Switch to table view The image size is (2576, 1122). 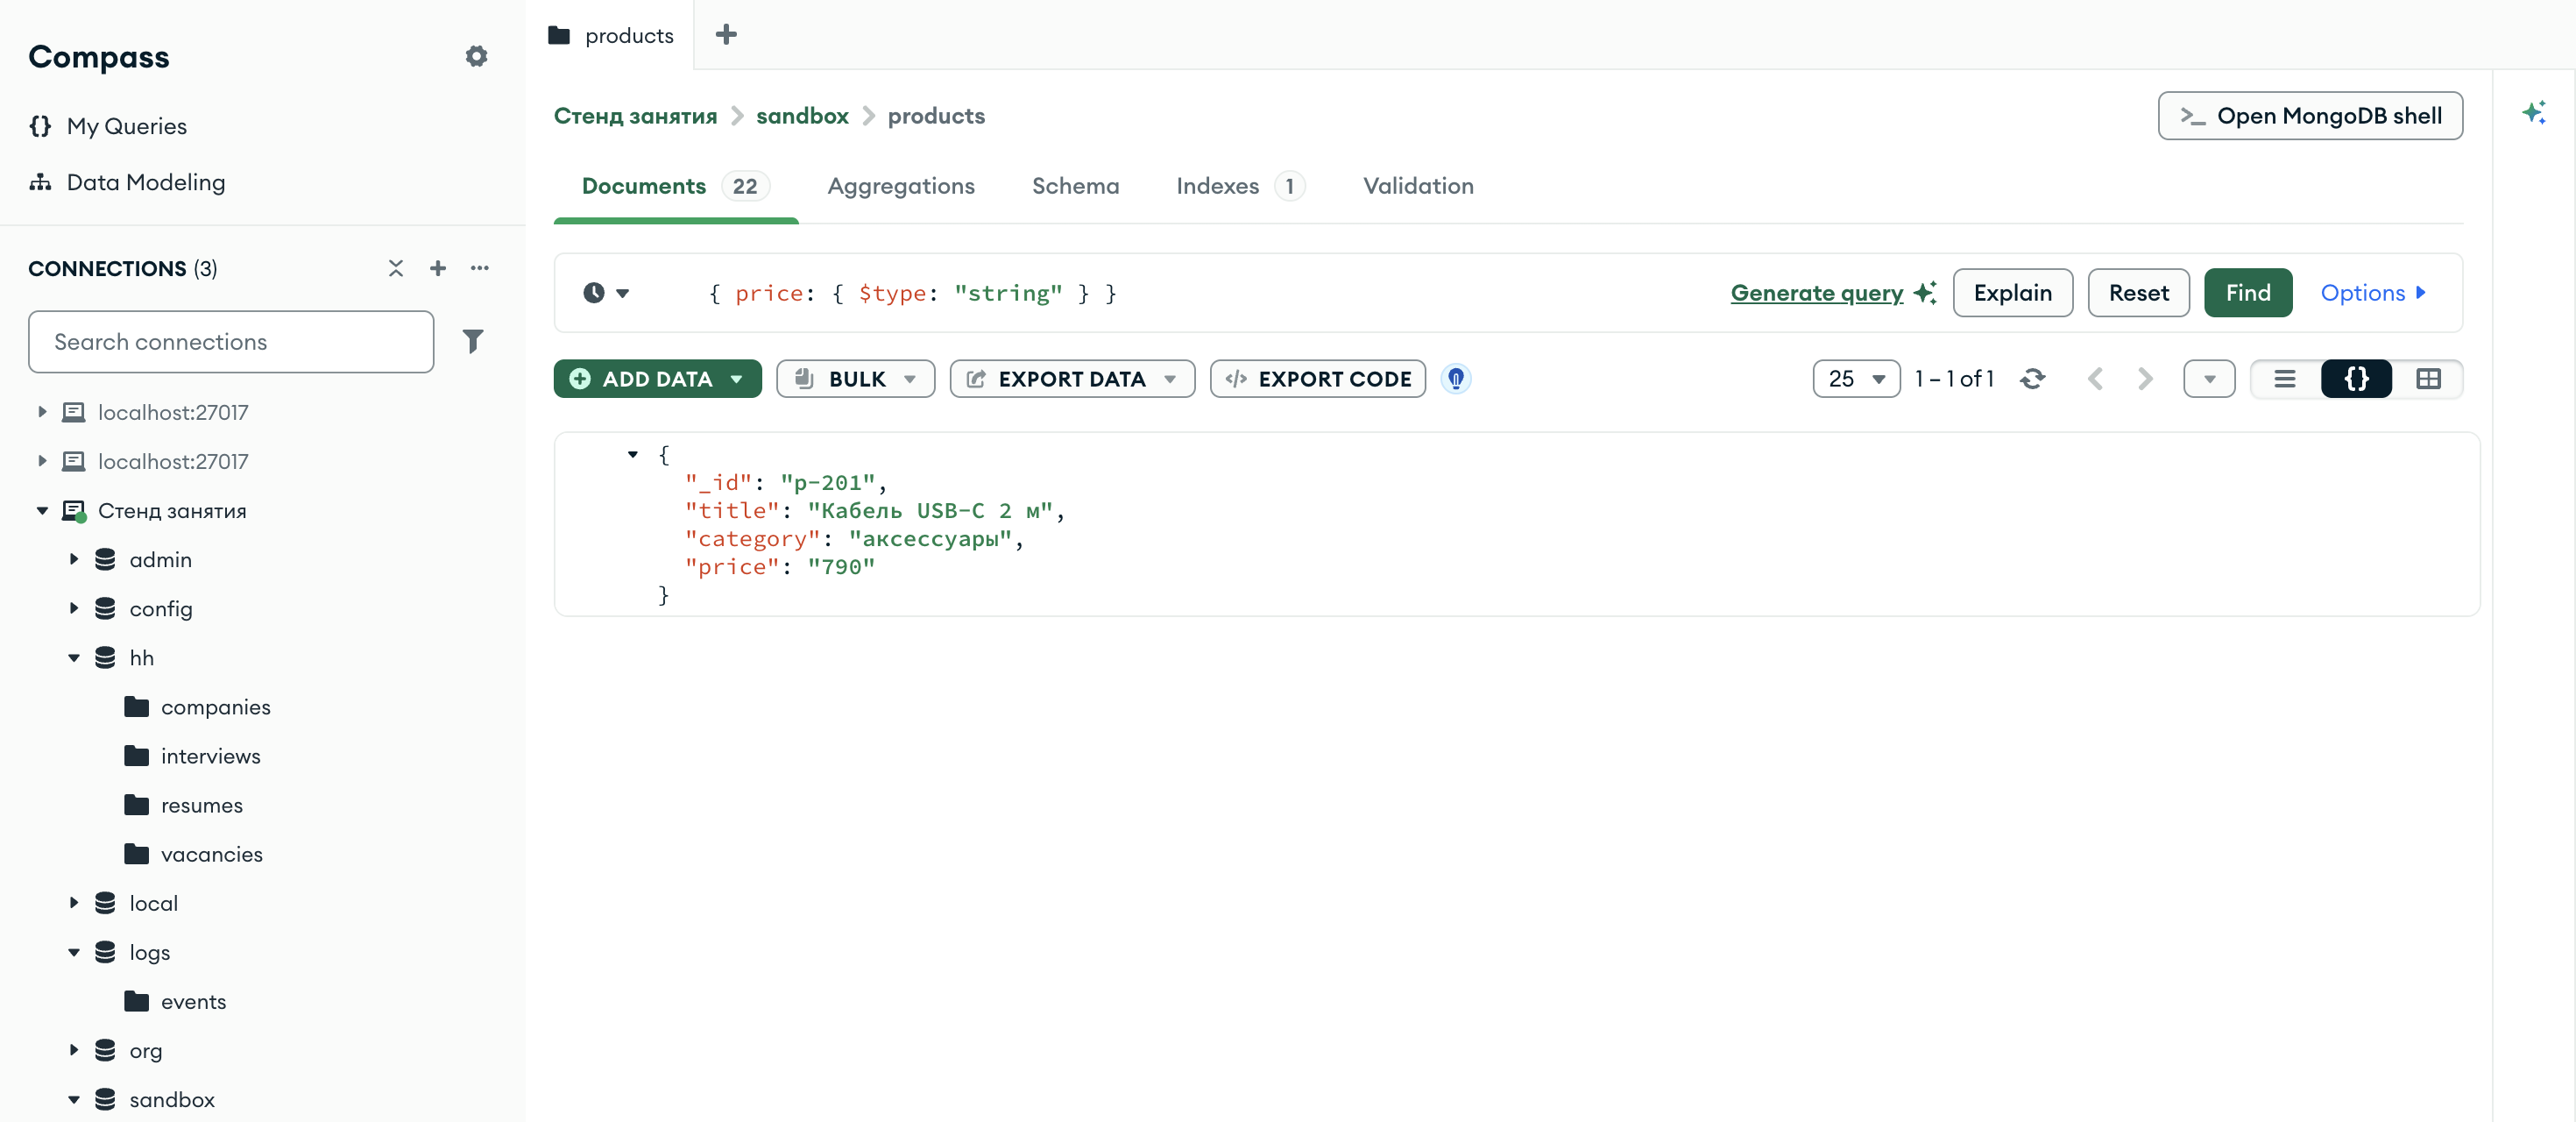[2428, 379]
